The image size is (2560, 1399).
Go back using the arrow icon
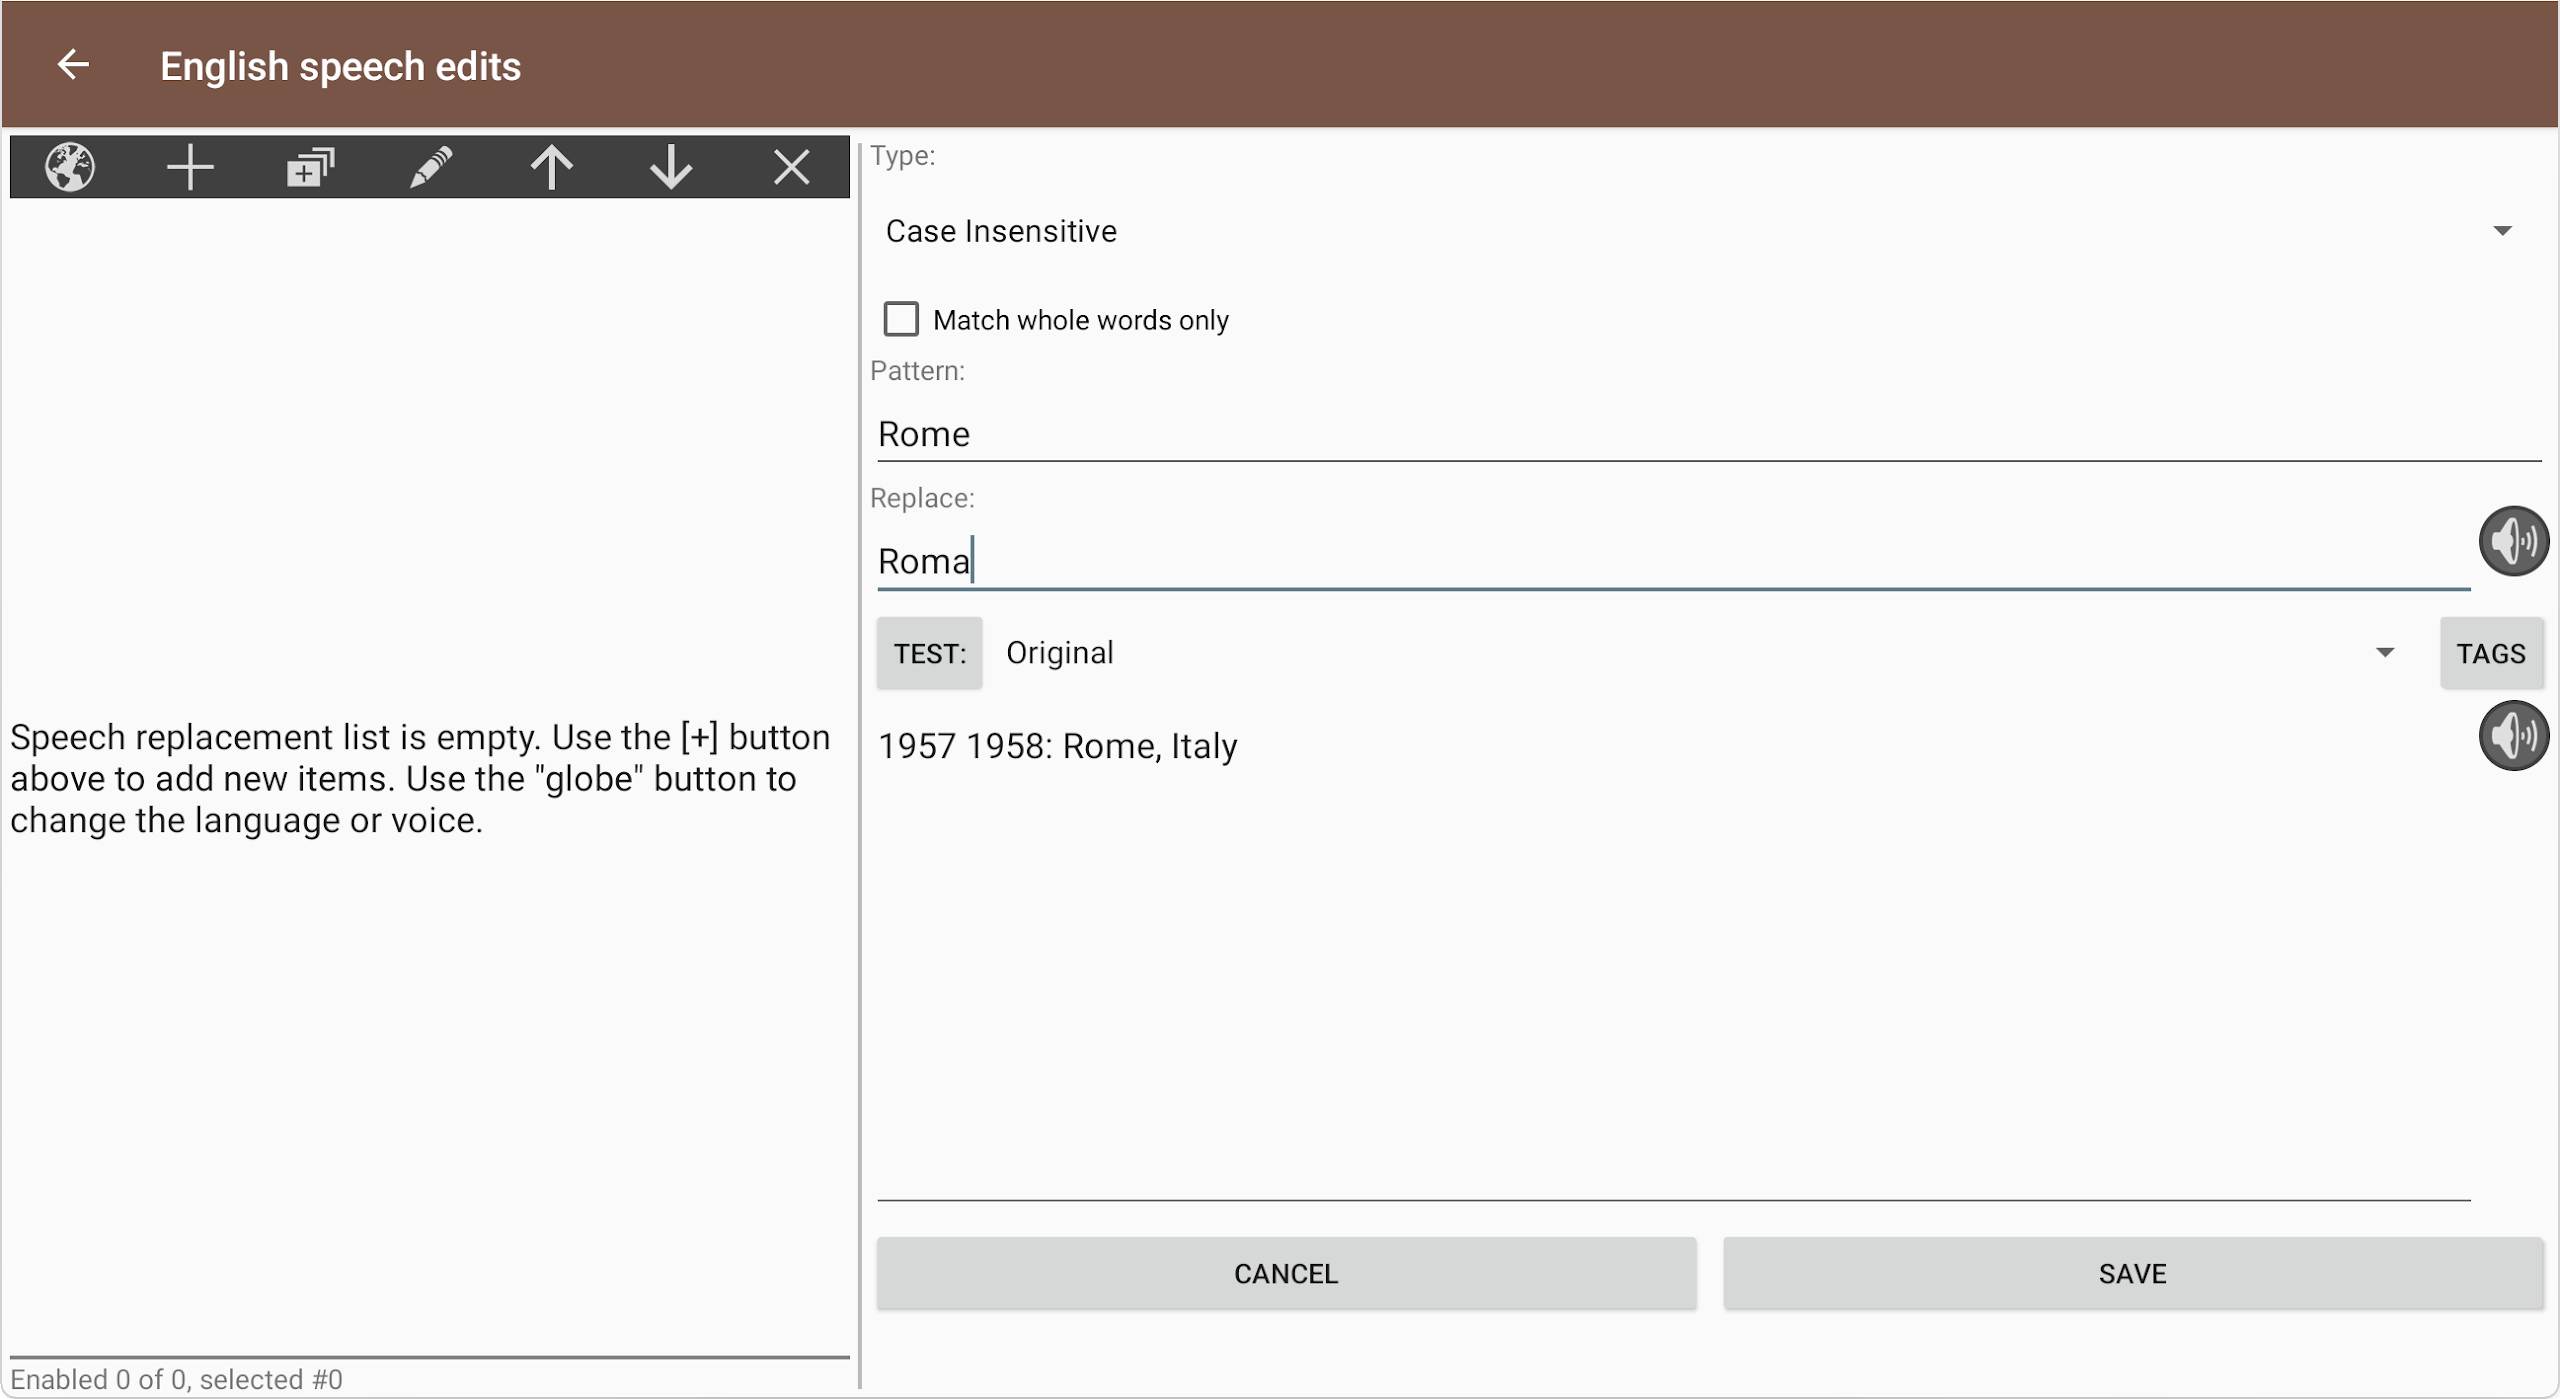pos(73,65)
